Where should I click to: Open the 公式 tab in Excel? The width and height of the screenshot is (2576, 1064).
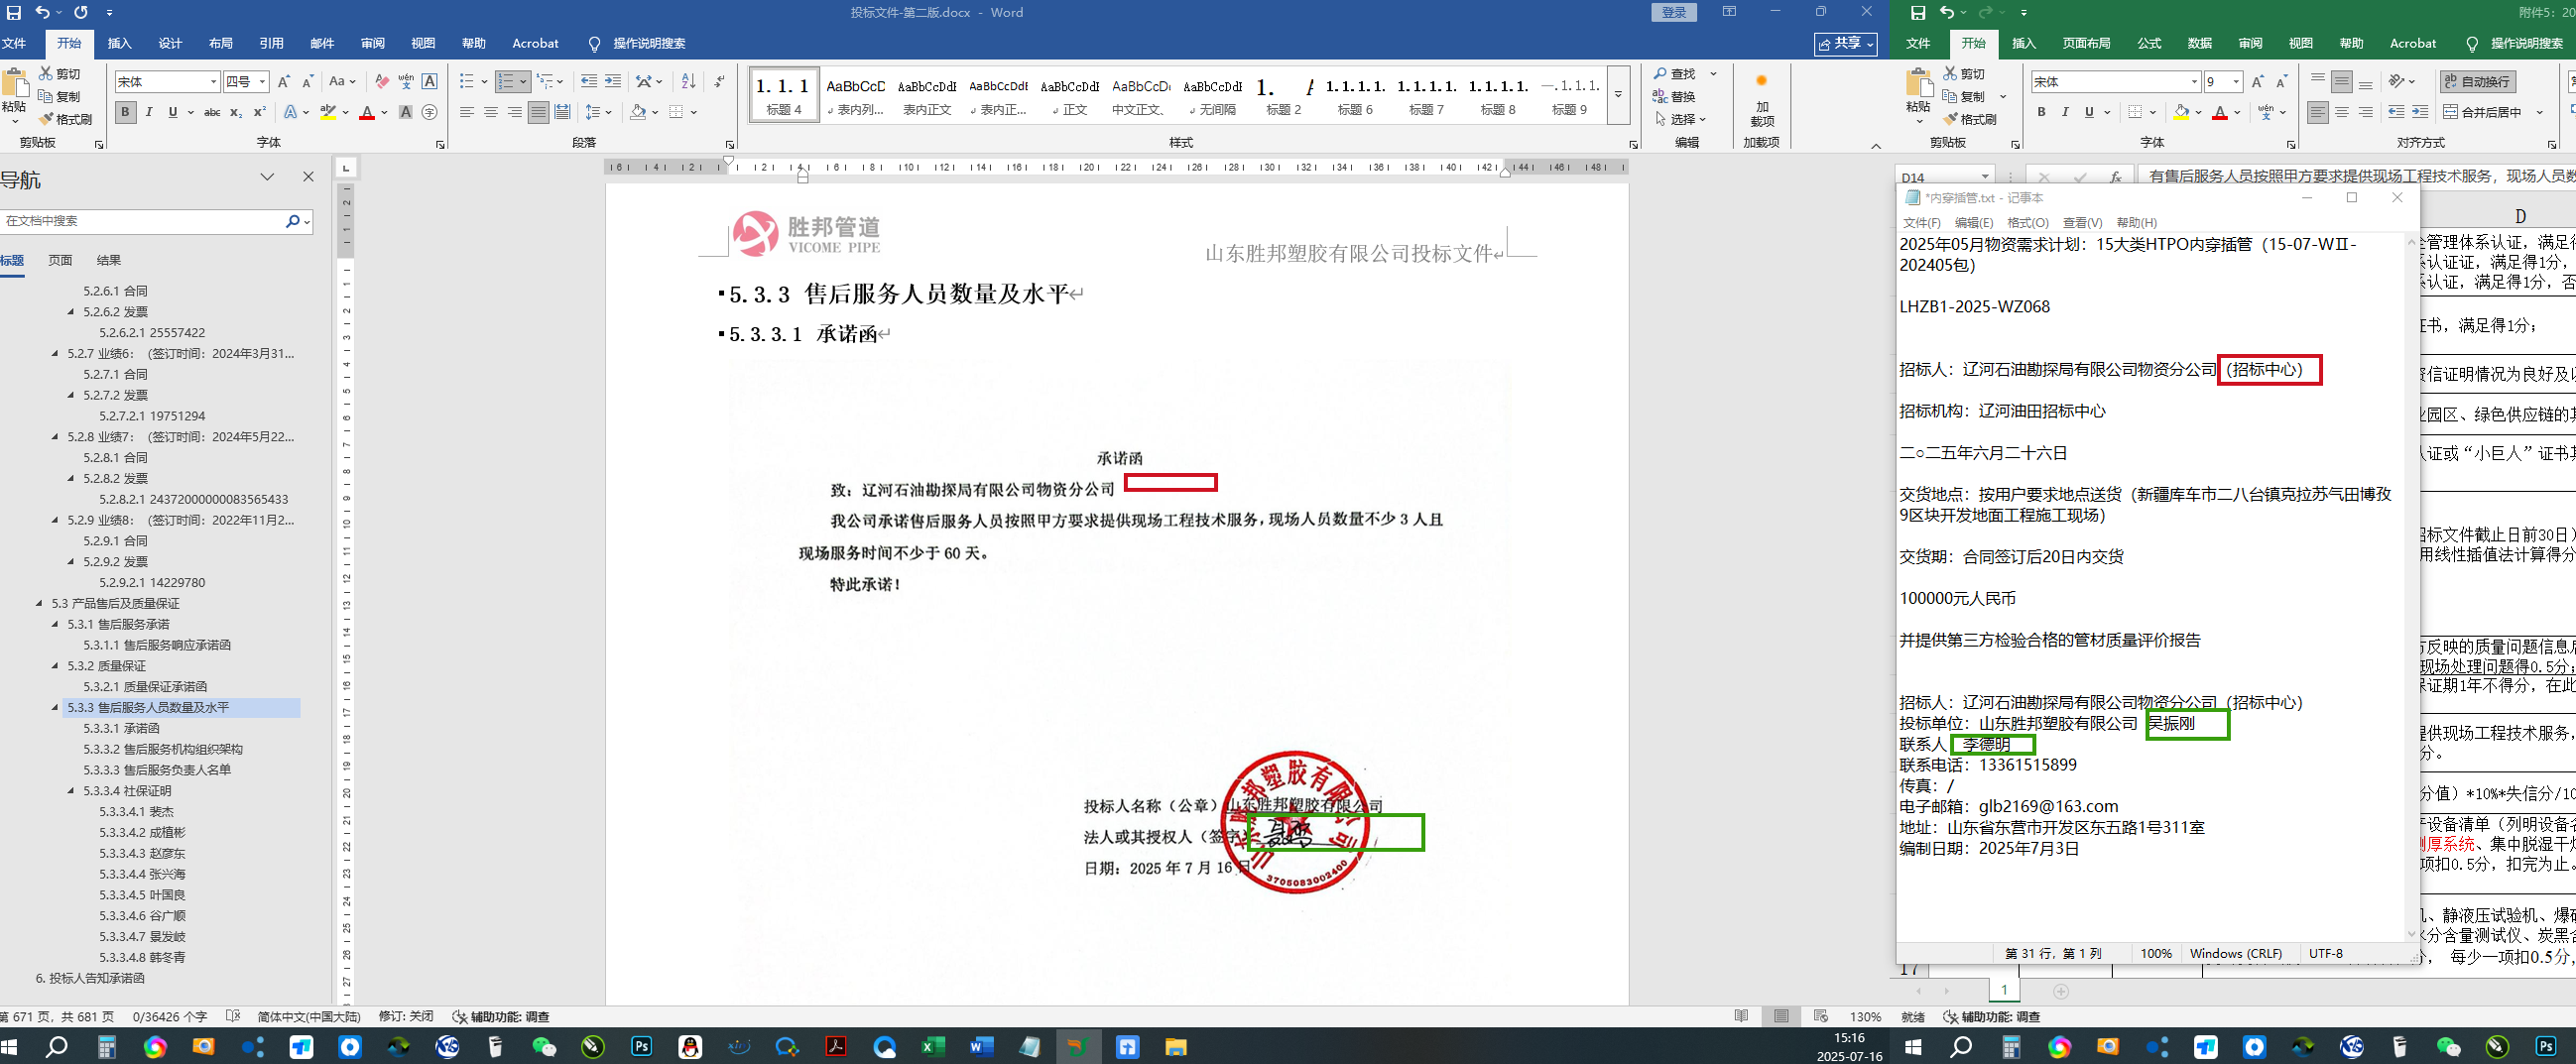click(2149, 44)
